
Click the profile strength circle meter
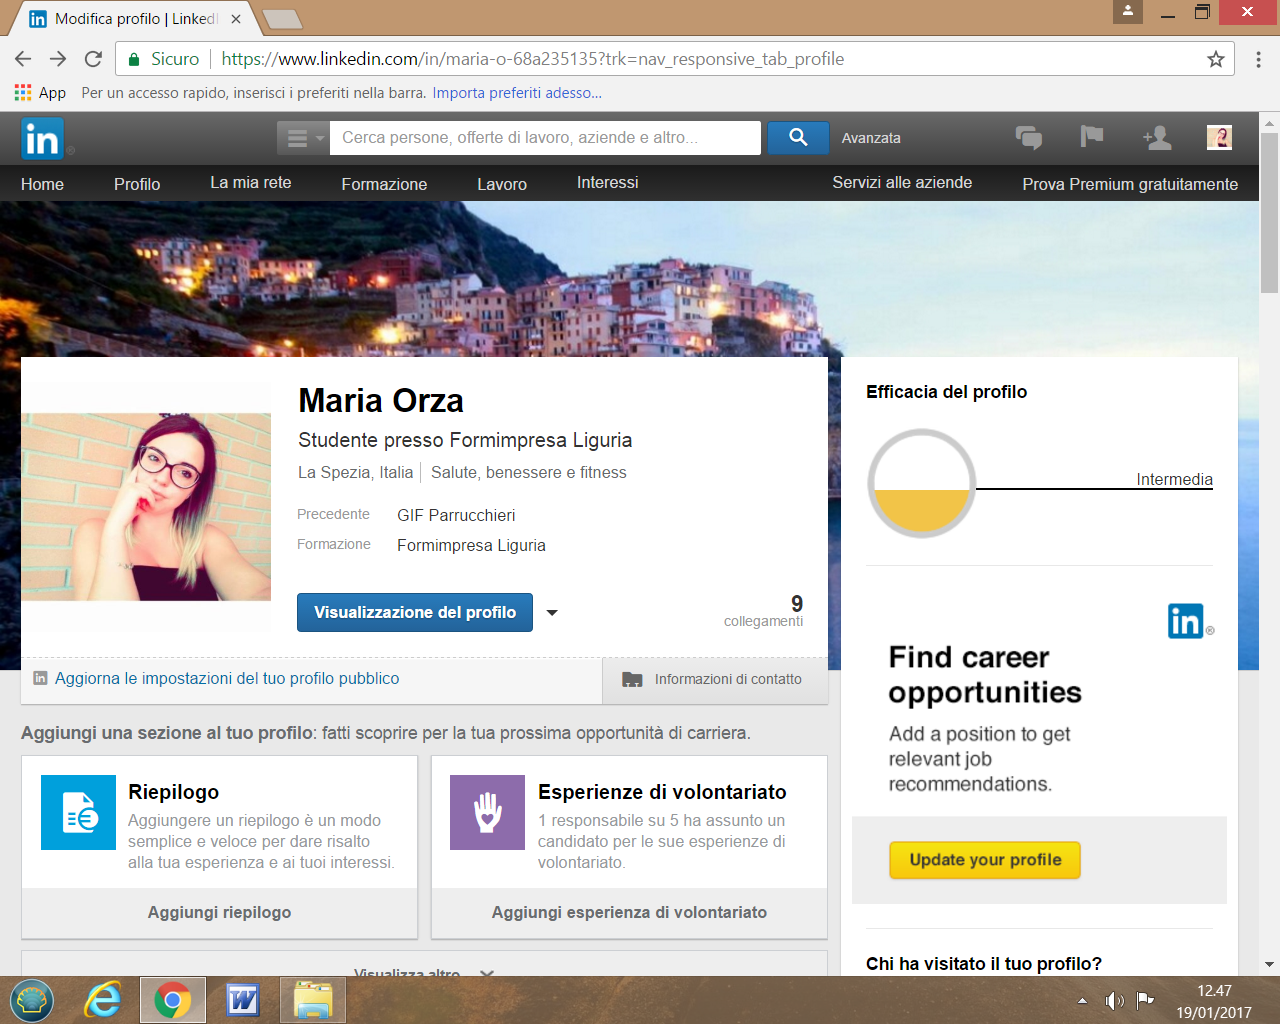921,484
